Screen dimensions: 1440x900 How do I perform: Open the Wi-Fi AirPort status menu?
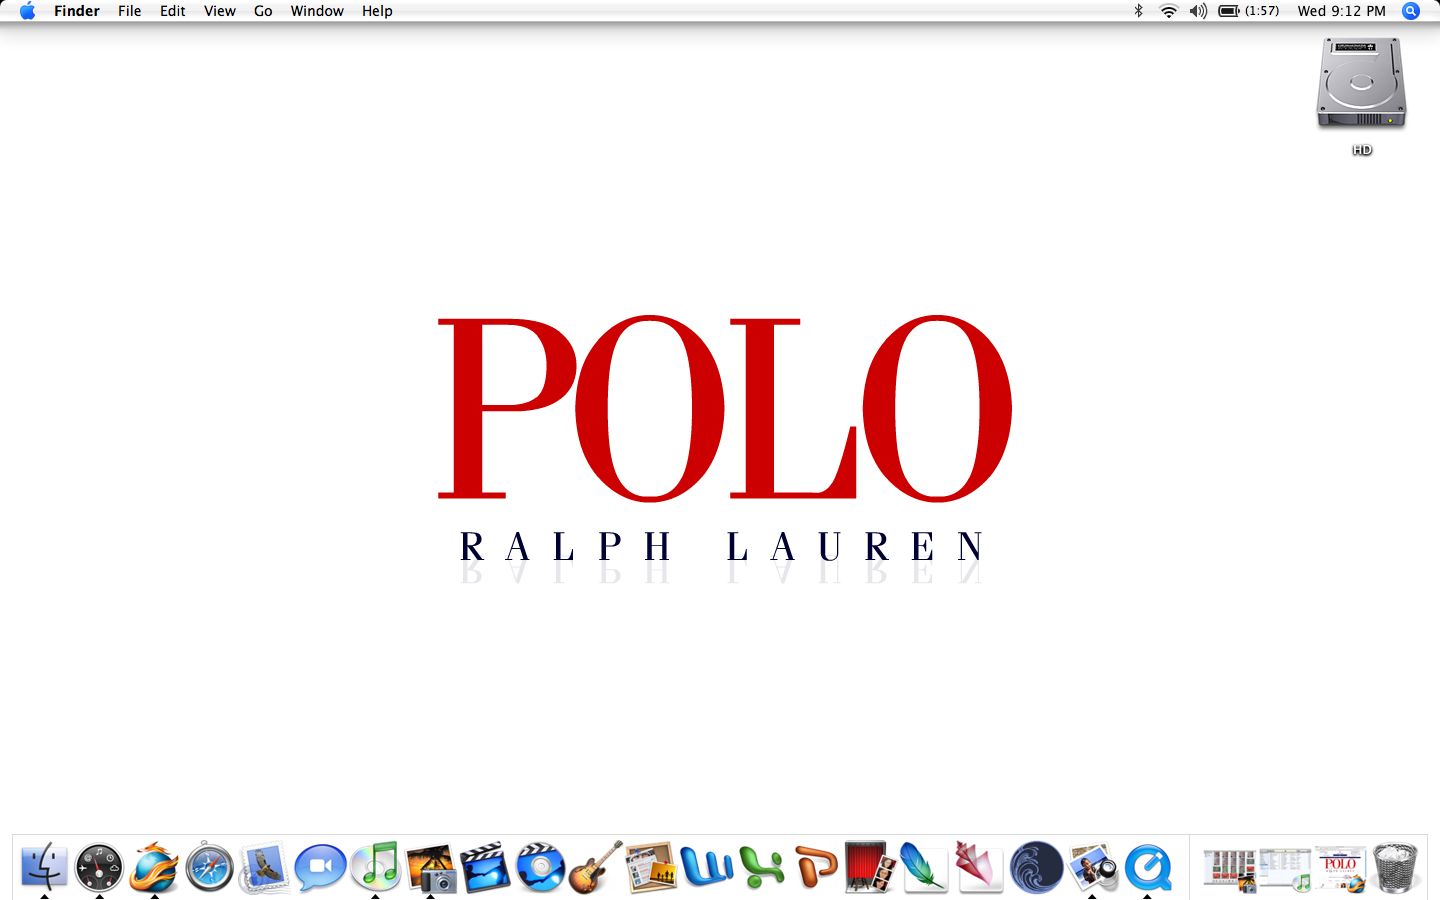point(1168,11)
